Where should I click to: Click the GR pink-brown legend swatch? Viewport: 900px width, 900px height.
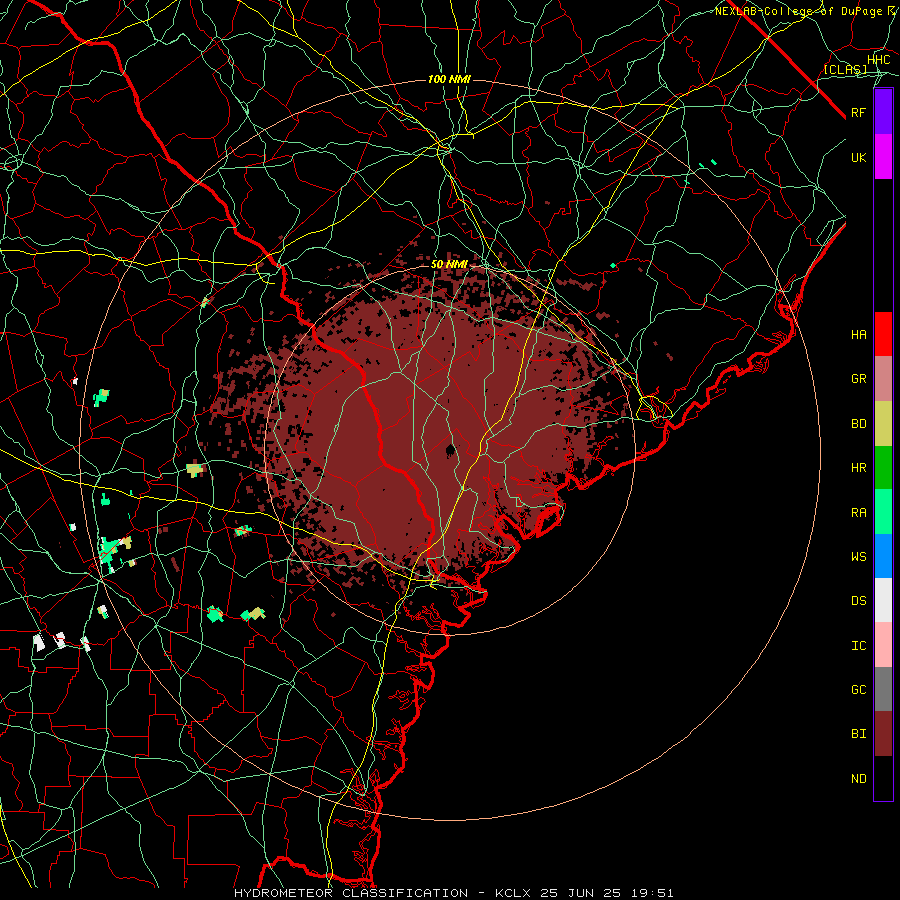(883, 379)
